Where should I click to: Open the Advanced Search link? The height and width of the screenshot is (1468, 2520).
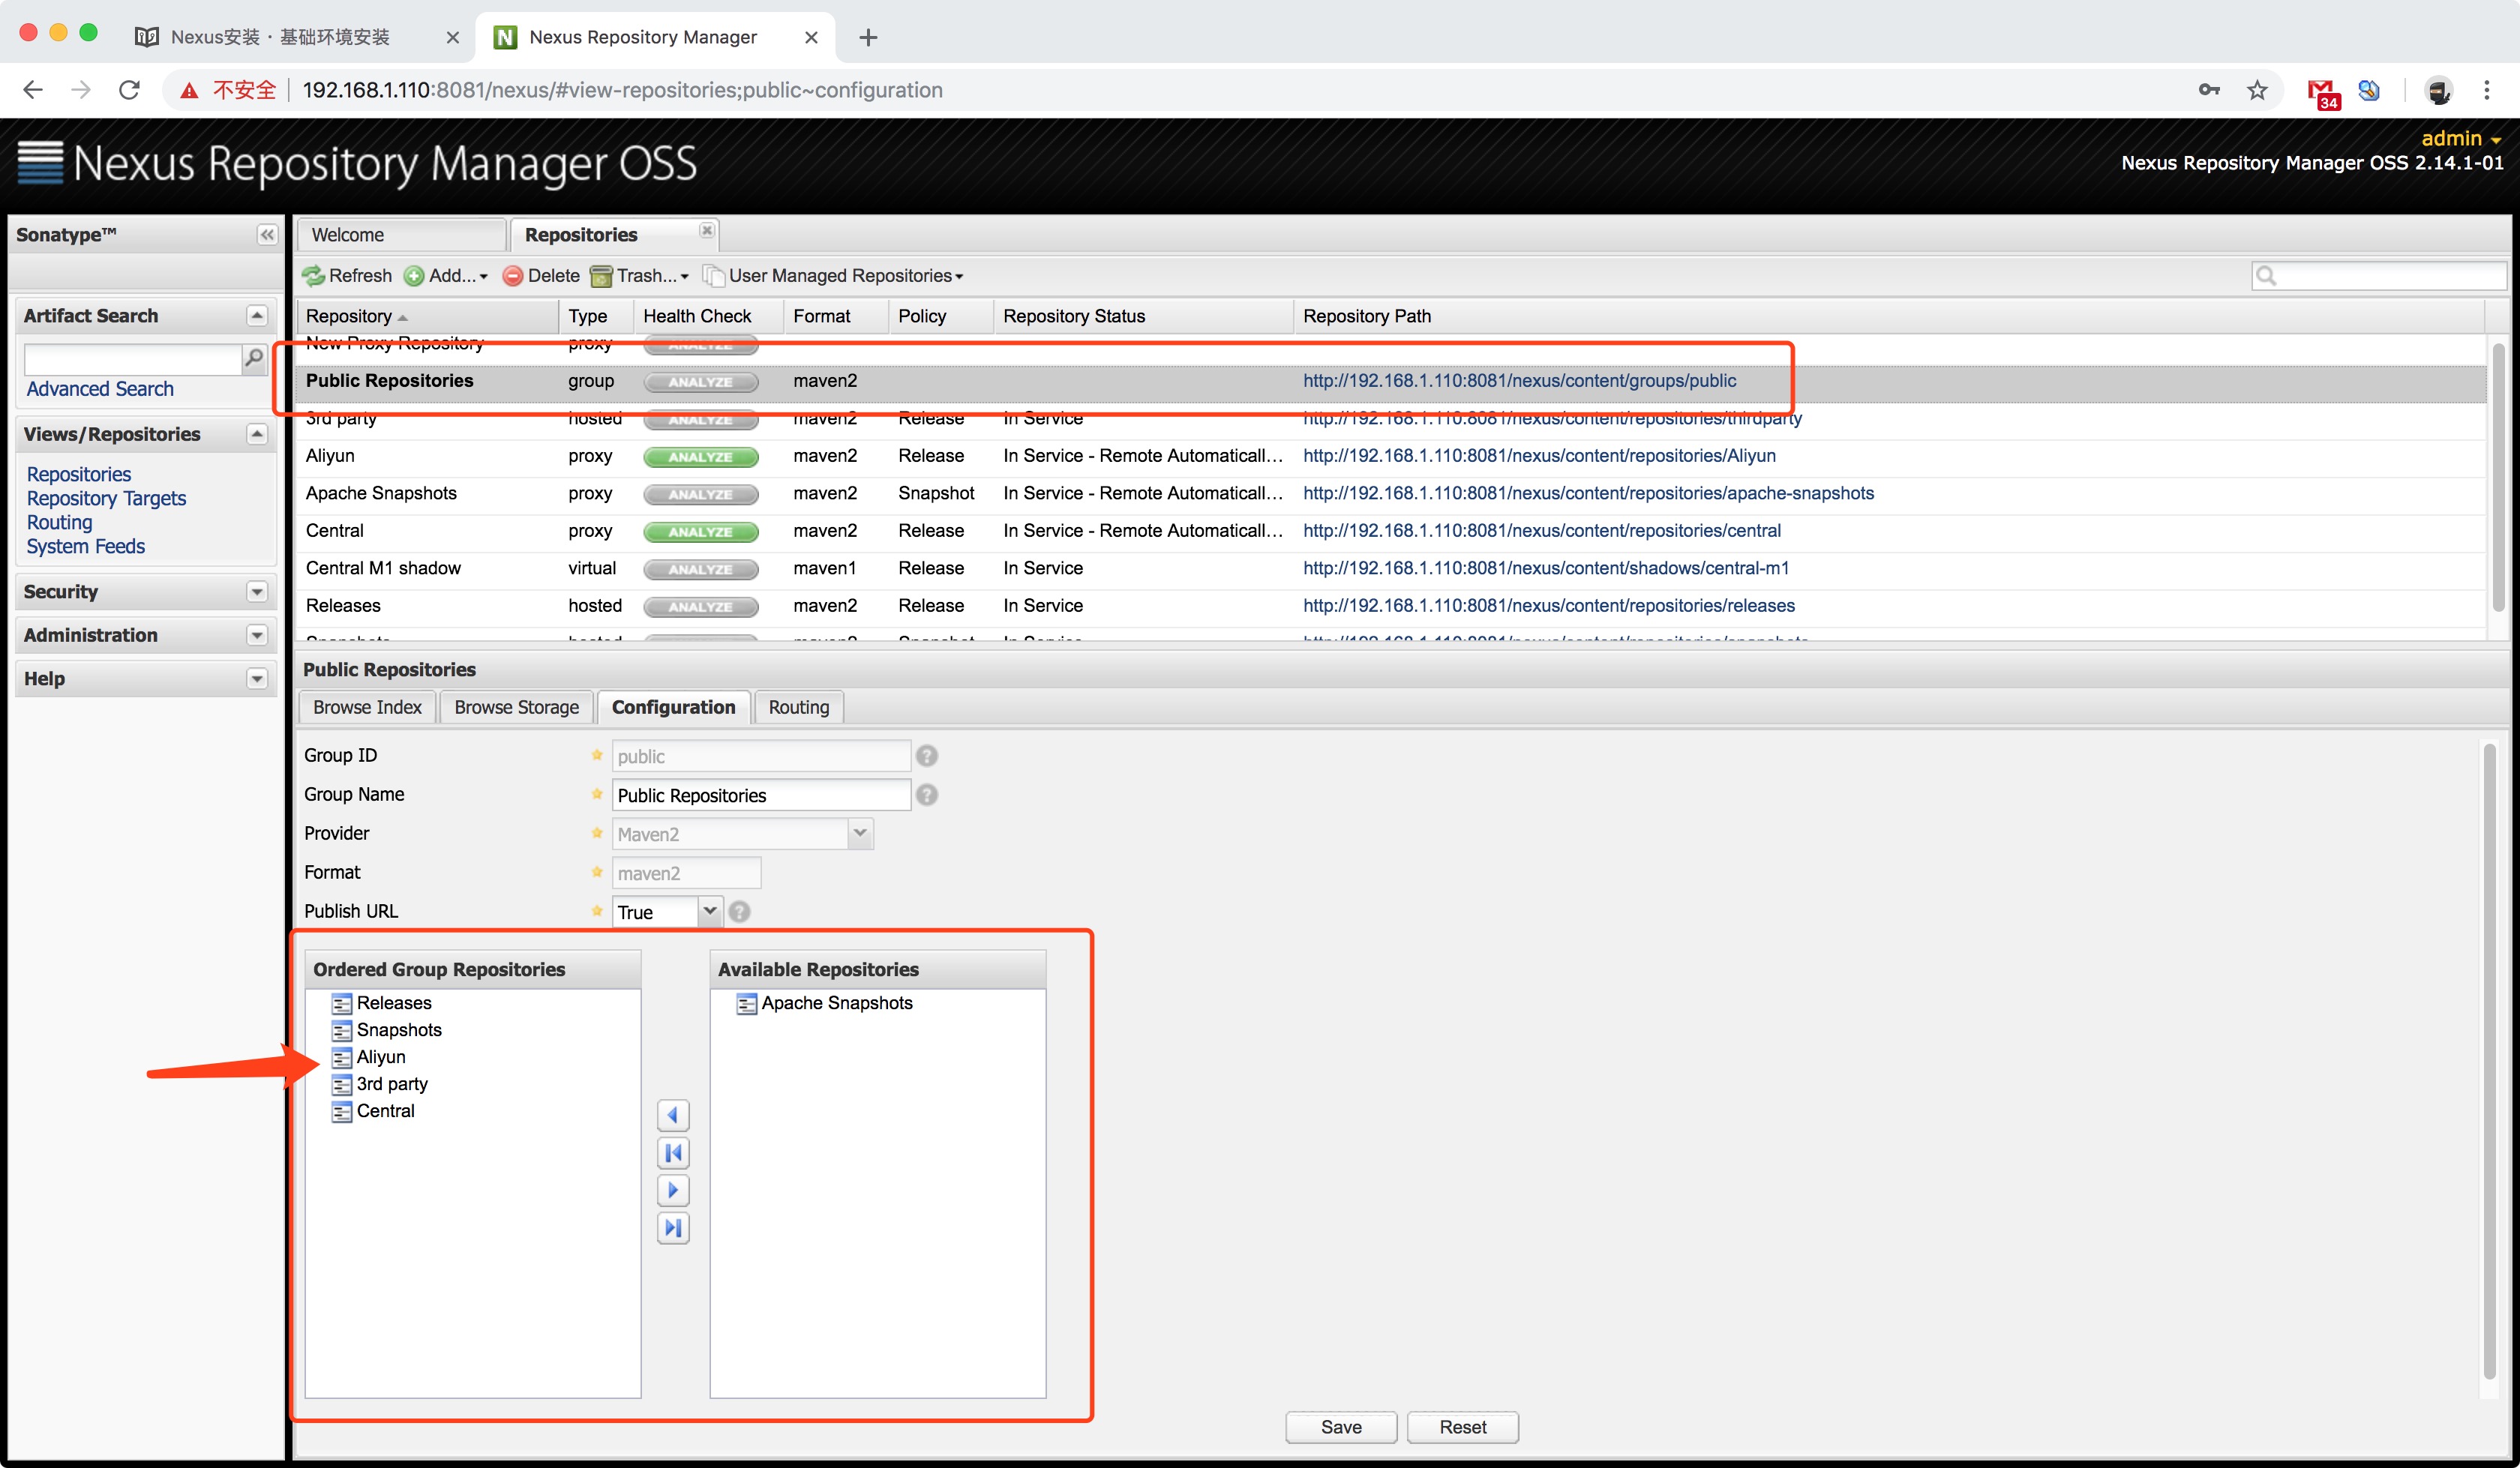click(x=100, y=389)
